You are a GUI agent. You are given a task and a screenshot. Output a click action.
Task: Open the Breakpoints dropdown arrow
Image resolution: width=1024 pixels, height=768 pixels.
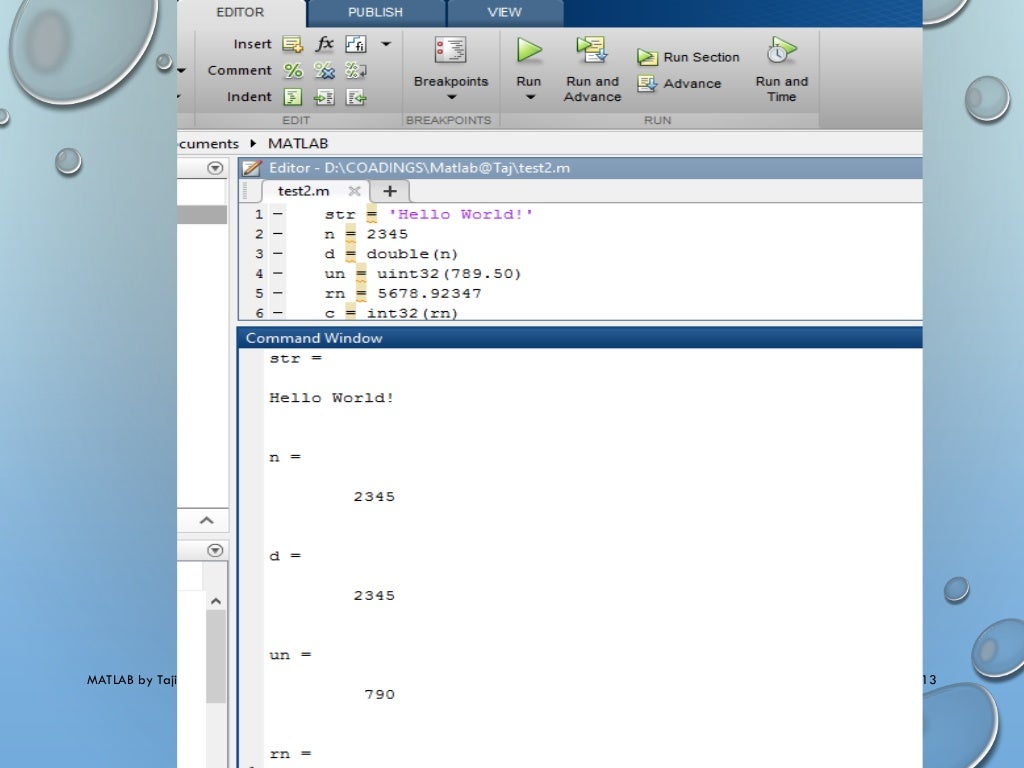coord(451,97)
